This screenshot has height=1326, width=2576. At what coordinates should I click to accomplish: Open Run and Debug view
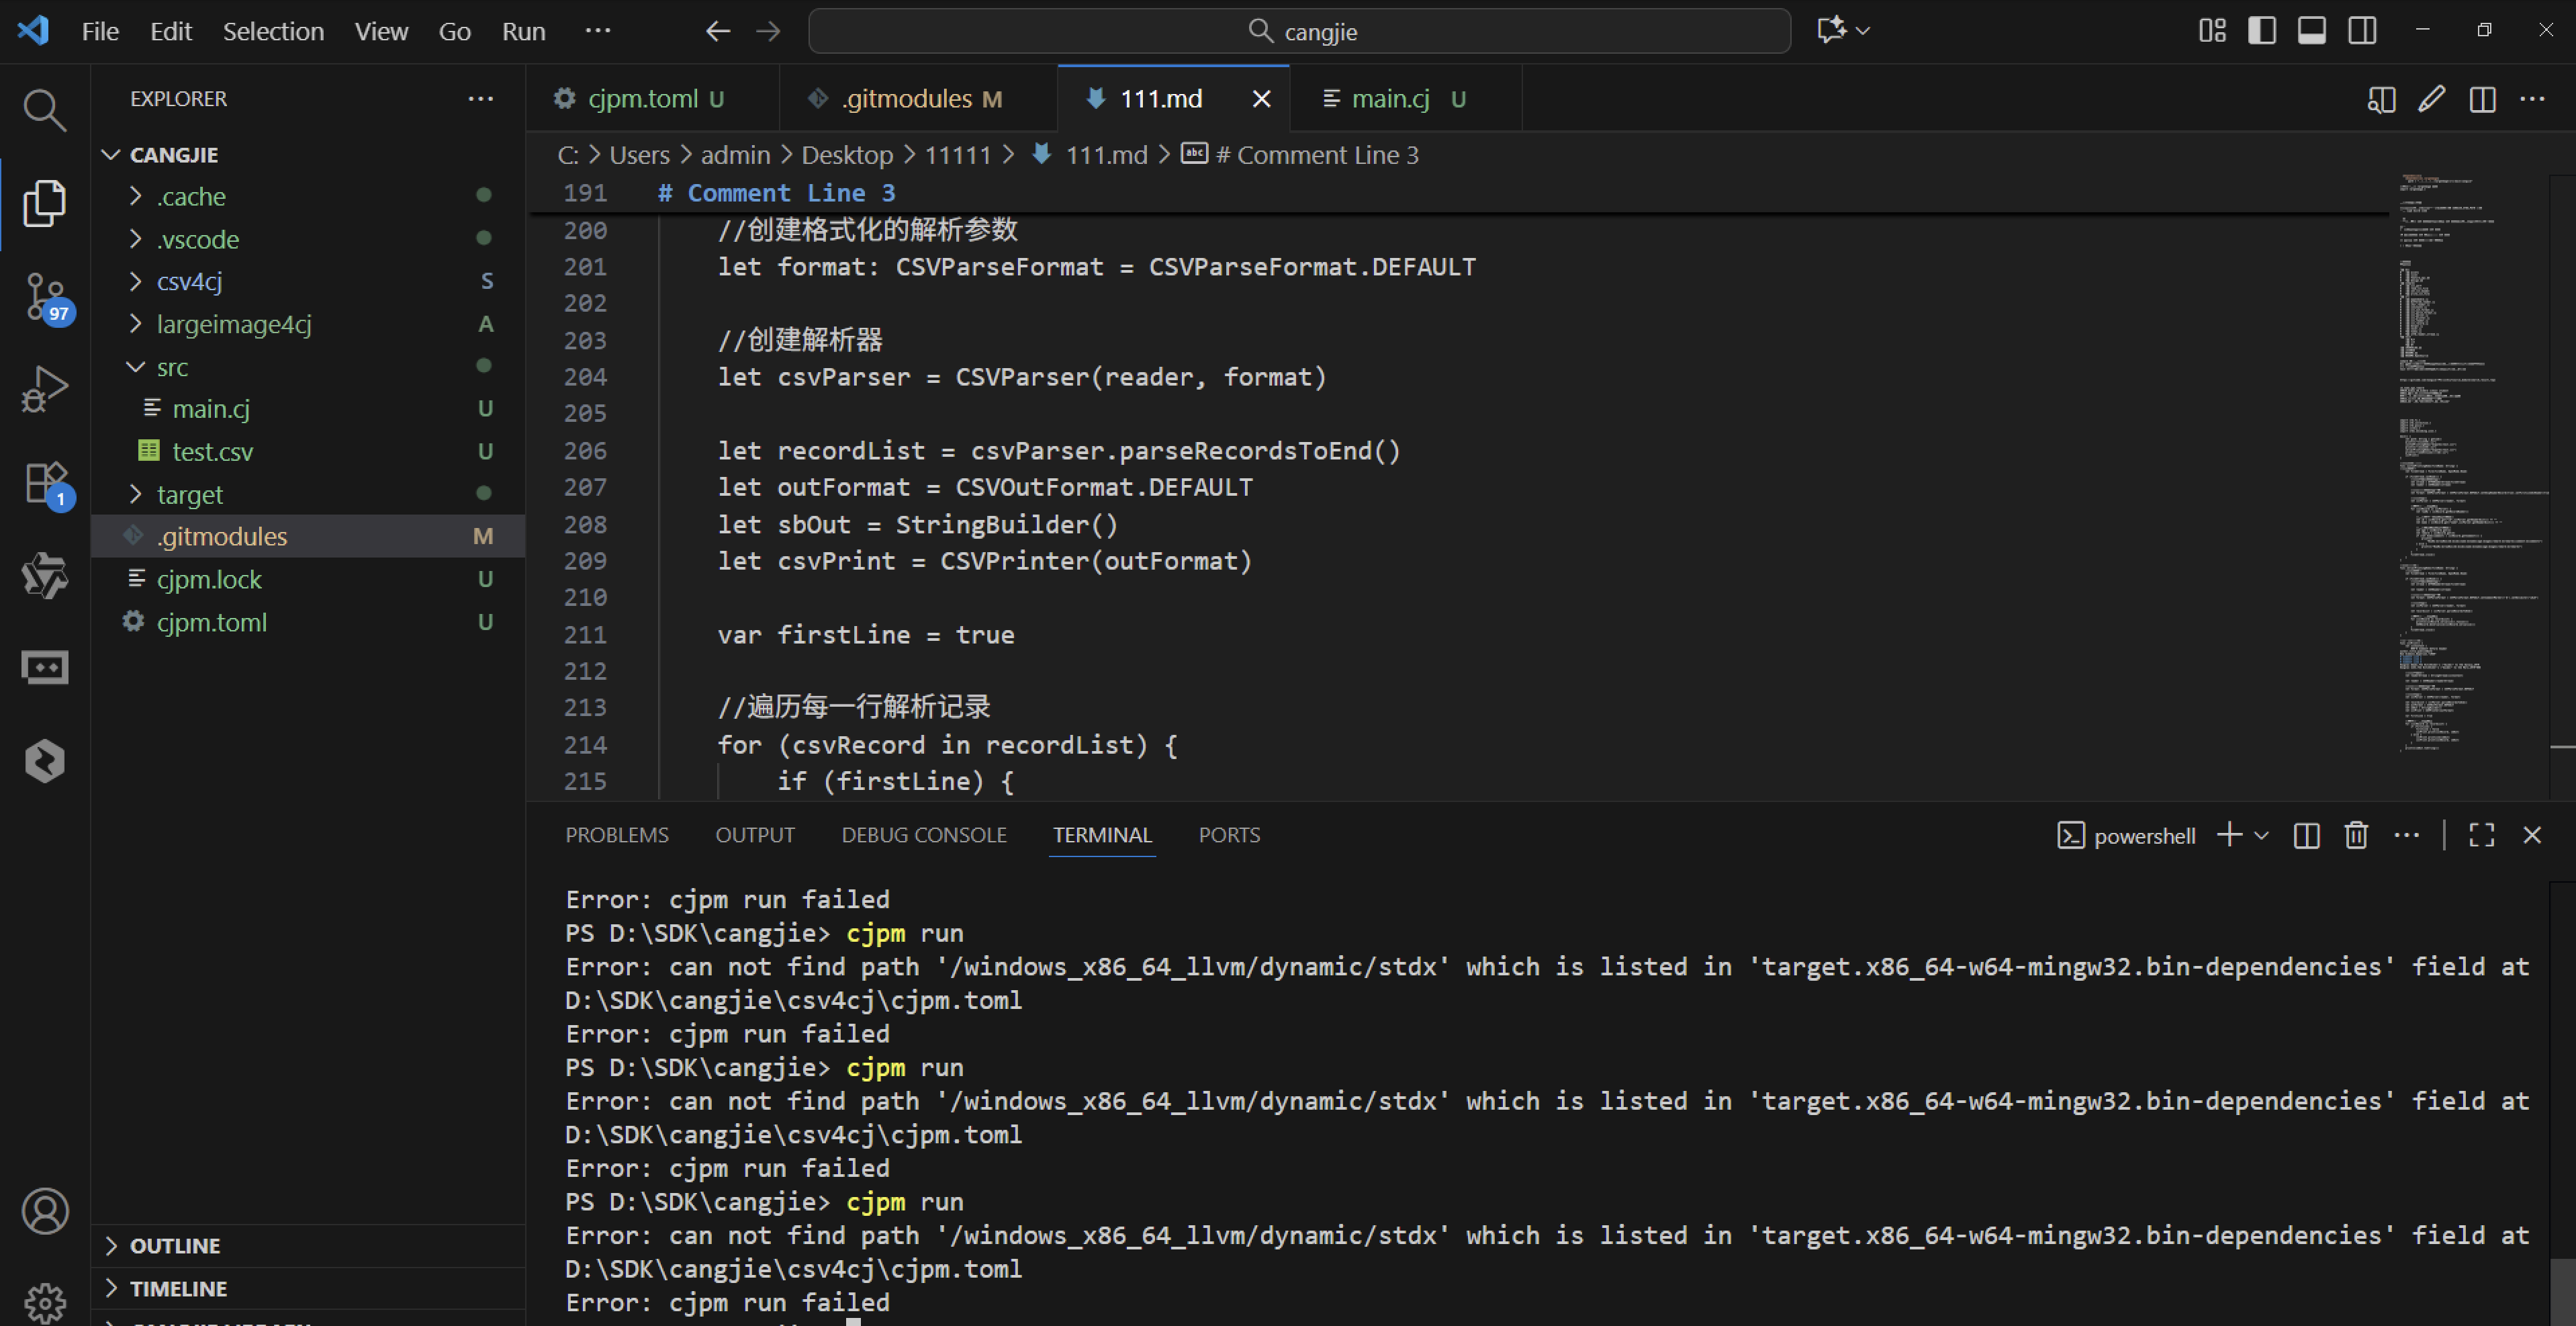(x=44, y=388)
